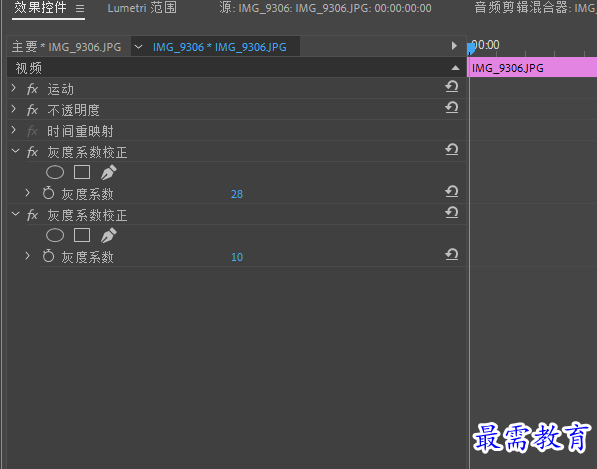597x469 pixels.
Task: Toggle the fx switch of the first 灰度系数校正
Action: point(32,152)
